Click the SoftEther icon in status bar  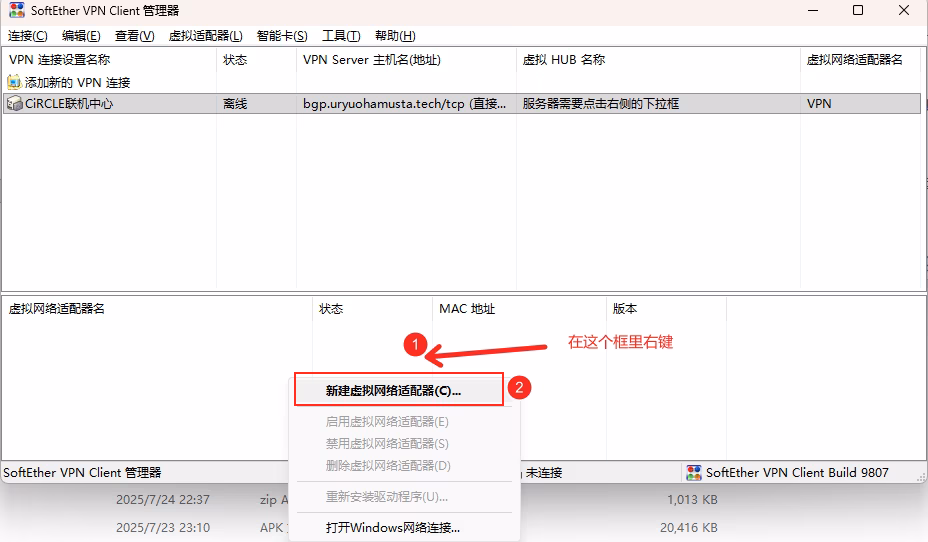694,472
